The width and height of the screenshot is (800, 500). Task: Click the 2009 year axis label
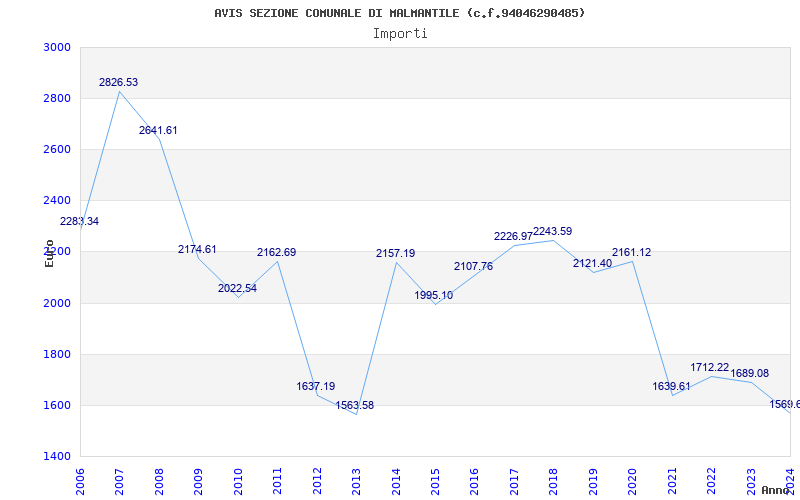199,482
